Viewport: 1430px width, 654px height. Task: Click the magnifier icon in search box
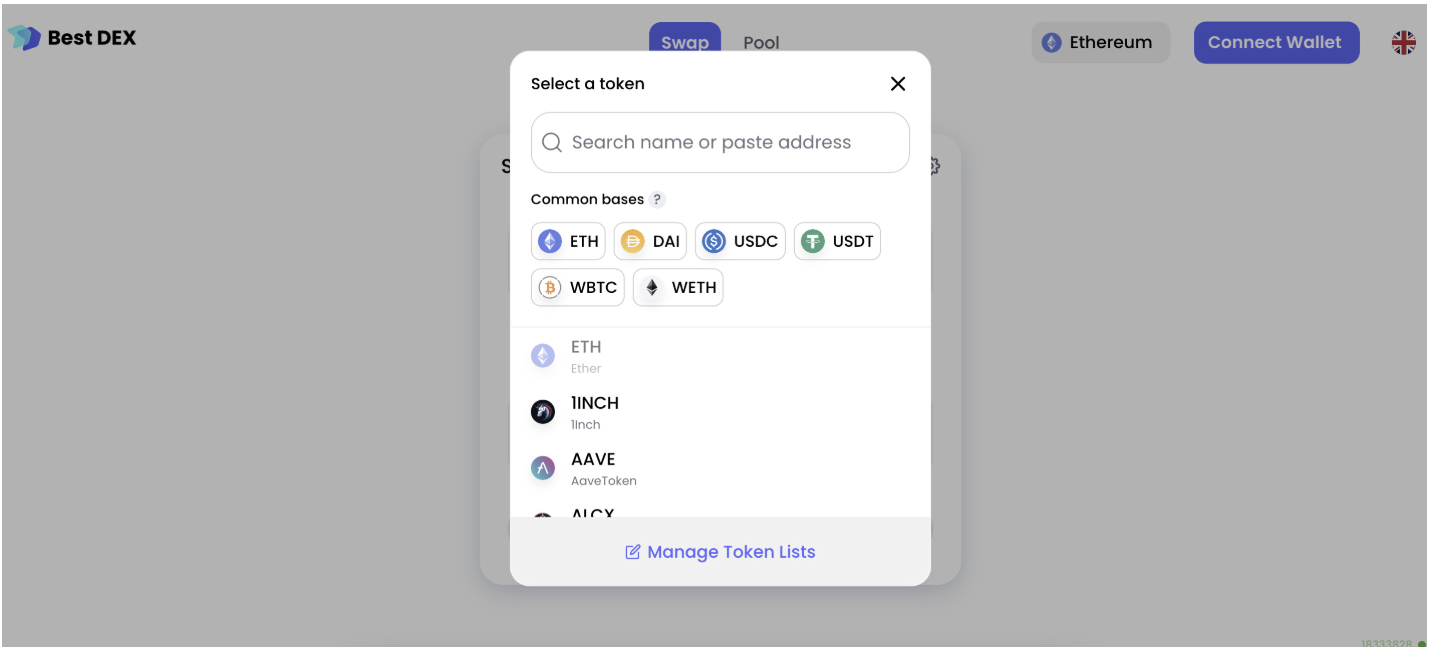pos(552,142)
